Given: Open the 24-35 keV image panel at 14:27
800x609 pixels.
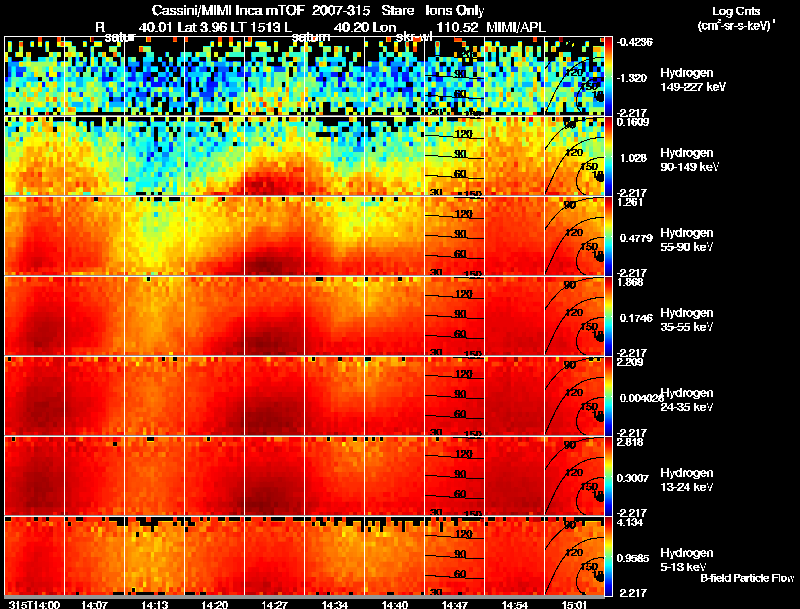Looking at the screenshot, I should coord(274,396).
